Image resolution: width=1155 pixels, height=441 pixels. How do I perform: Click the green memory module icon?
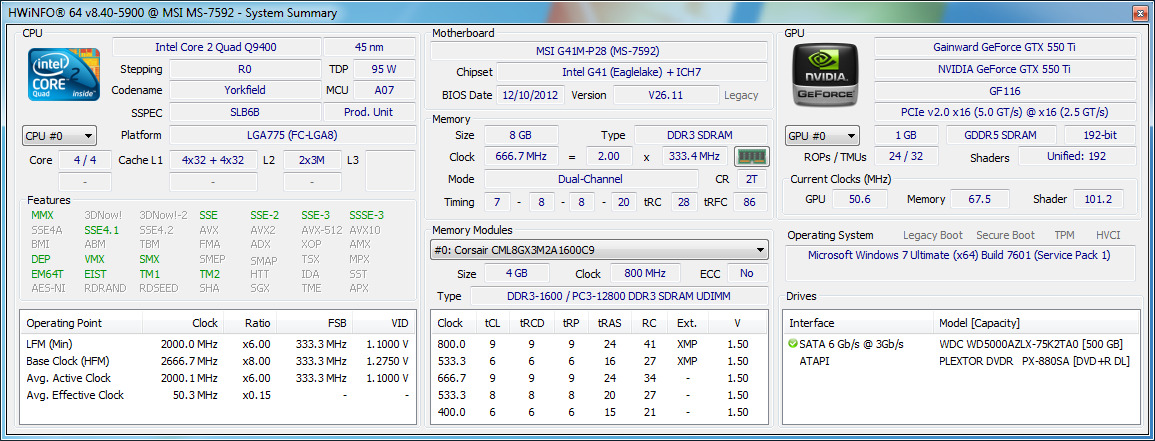pyautogui.click(x=752, y=157)
